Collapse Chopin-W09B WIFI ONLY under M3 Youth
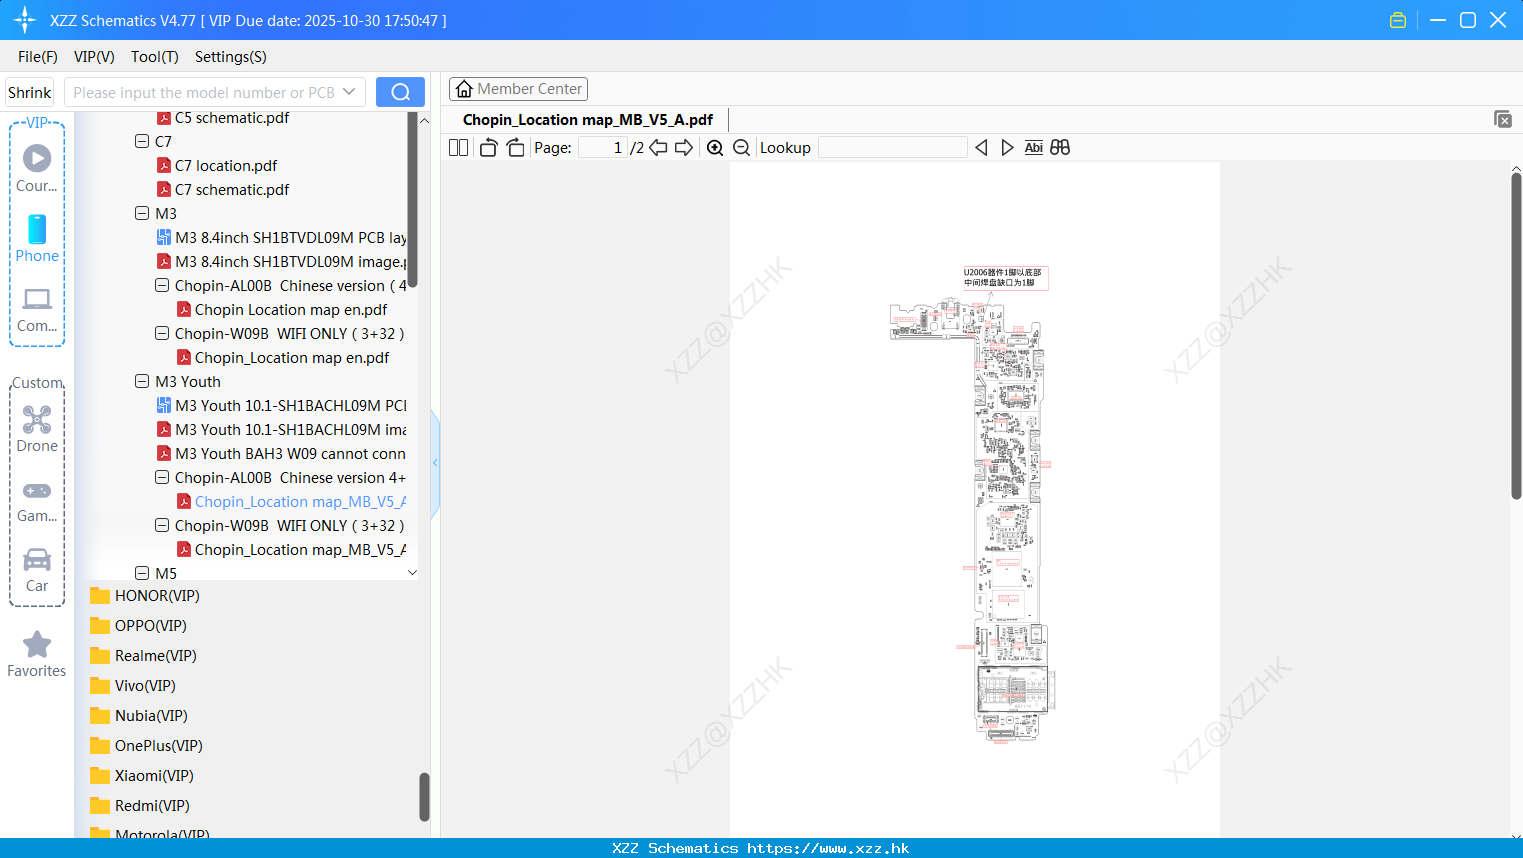 tap(162, 525)
